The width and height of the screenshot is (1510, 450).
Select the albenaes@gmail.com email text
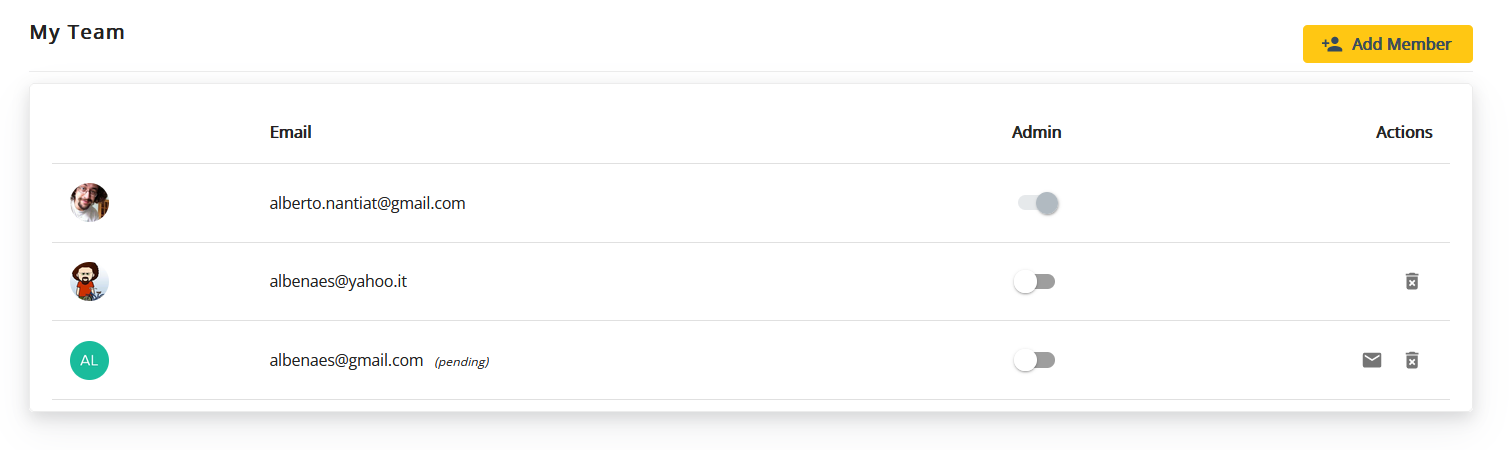(x=346, y=360)
